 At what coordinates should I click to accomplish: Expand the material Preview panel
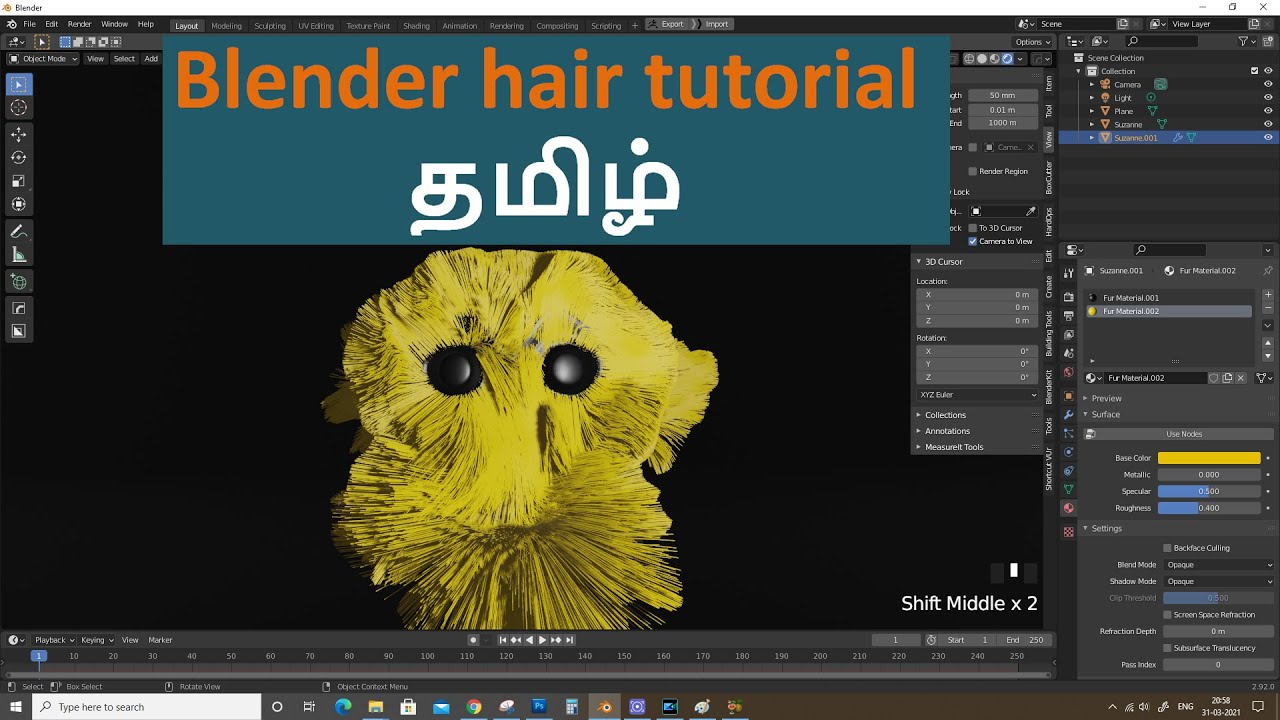1105,398
